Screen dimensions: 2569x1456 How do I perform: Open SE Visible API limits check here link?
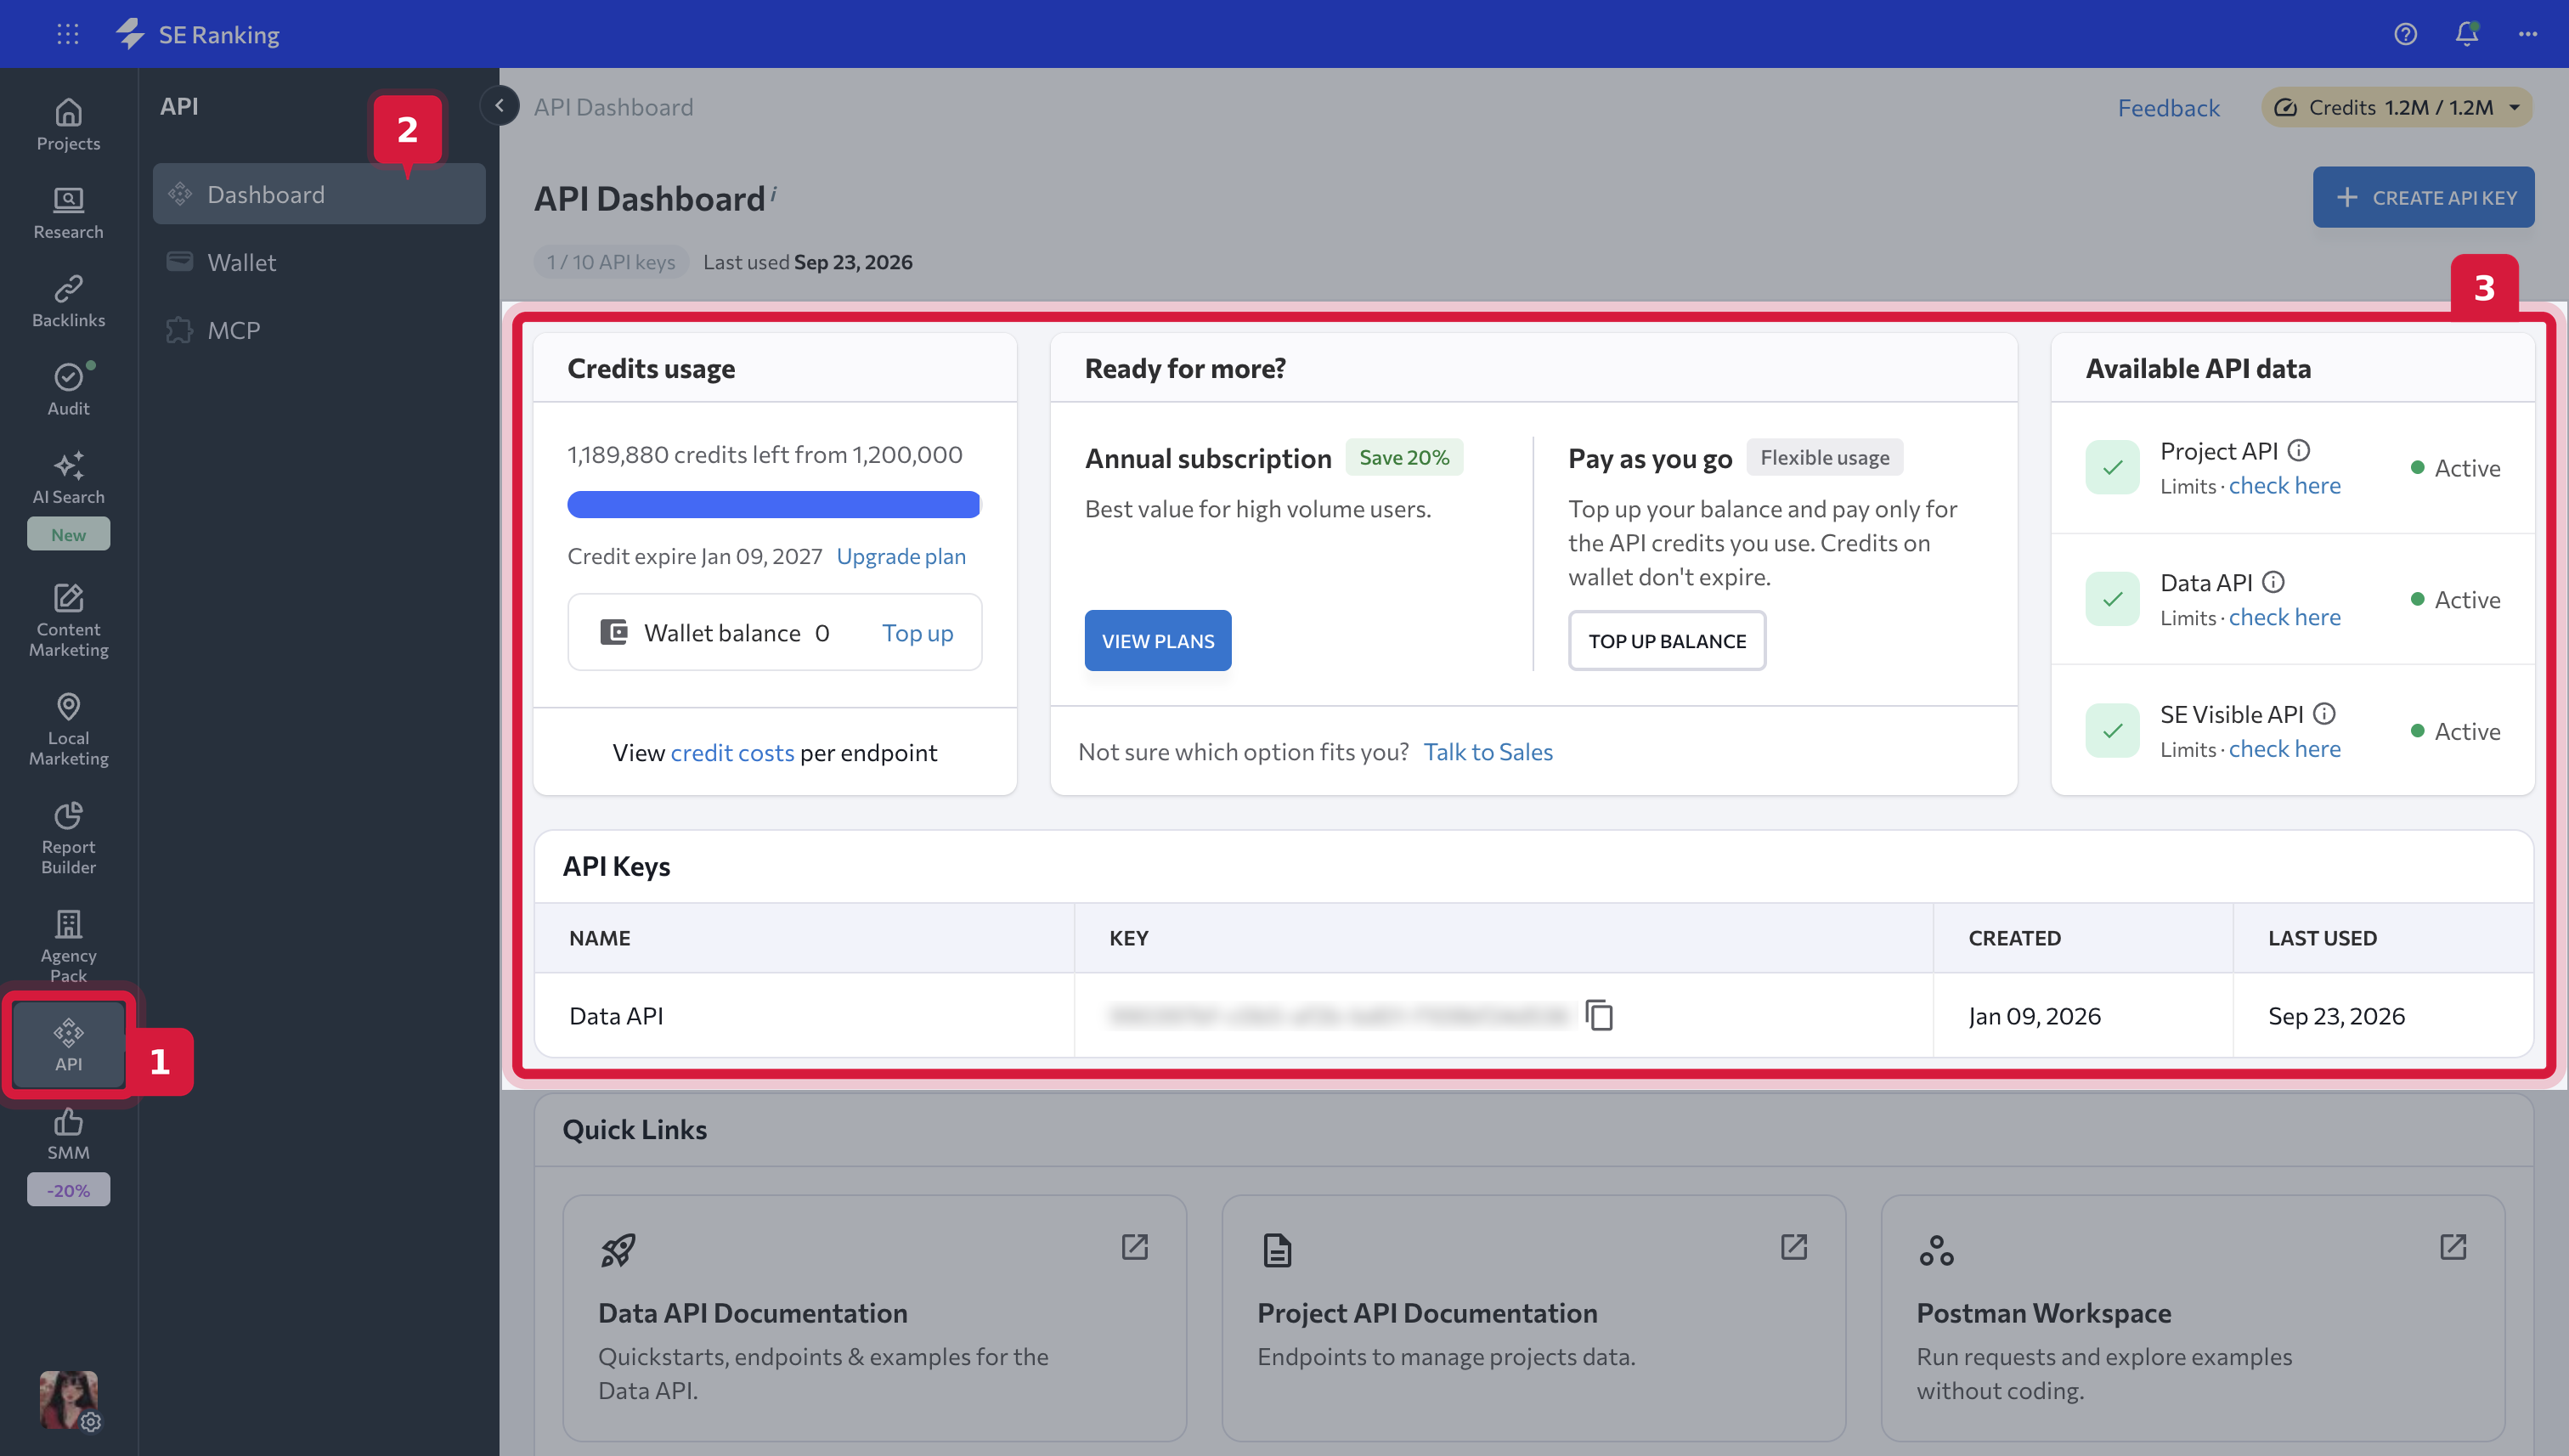pos(2284,749)
